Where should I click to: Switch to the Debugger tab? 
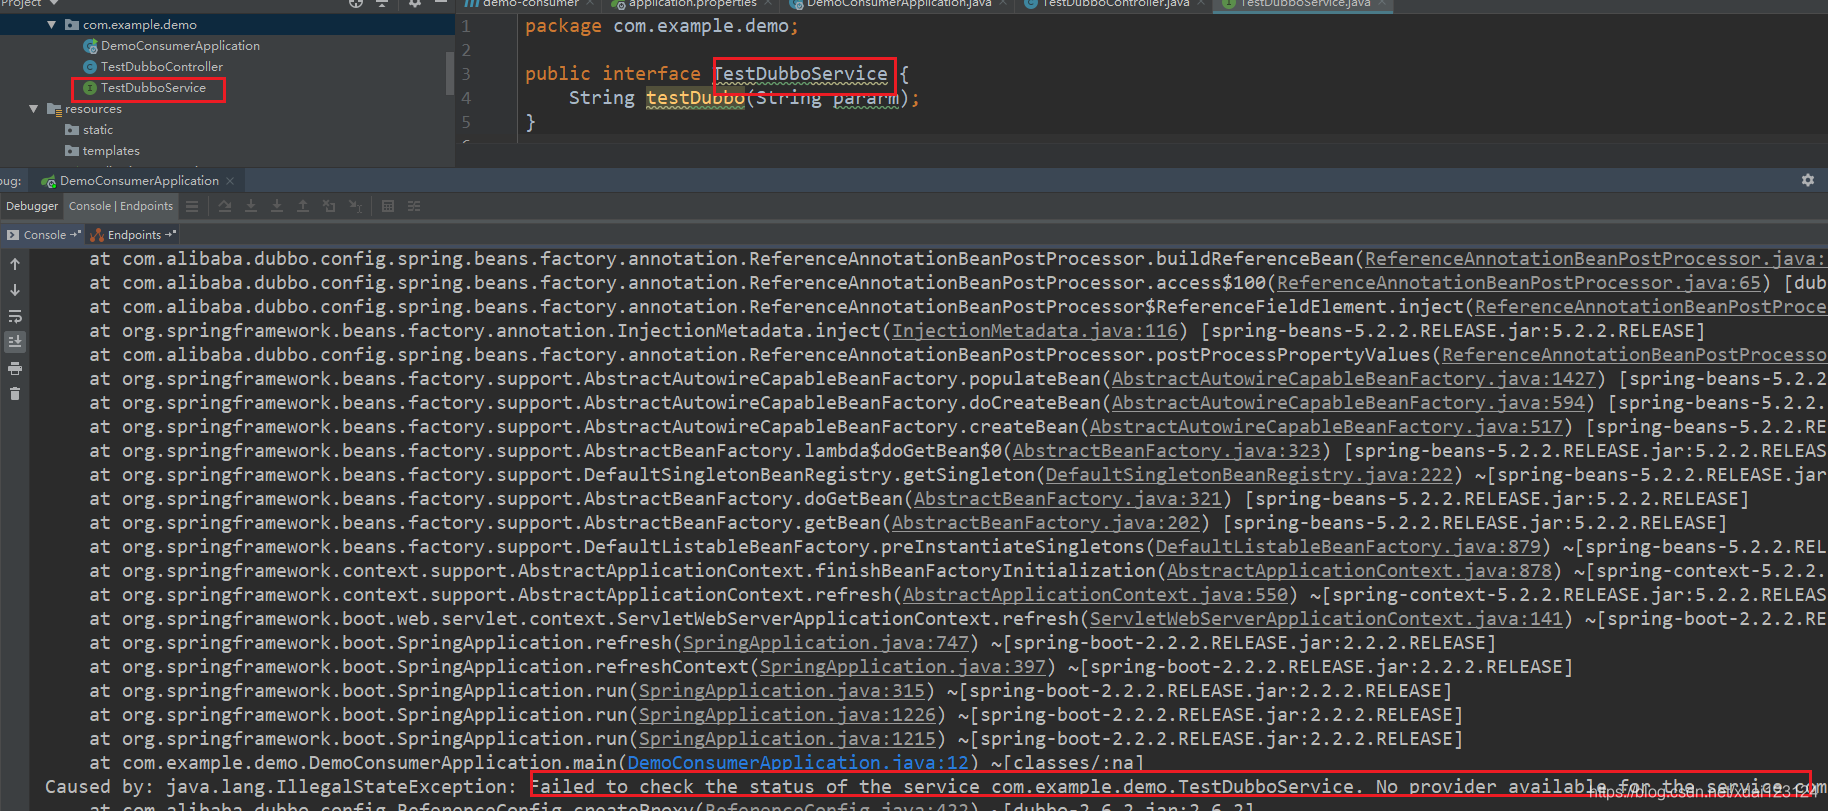coord(32,206)
